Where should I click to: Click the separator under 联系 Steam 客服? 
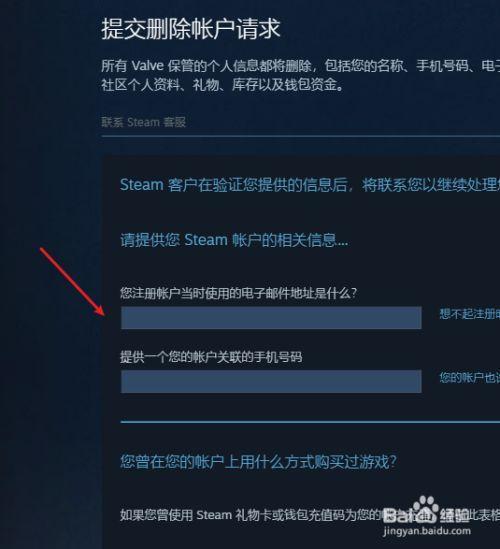coord(301,136)
